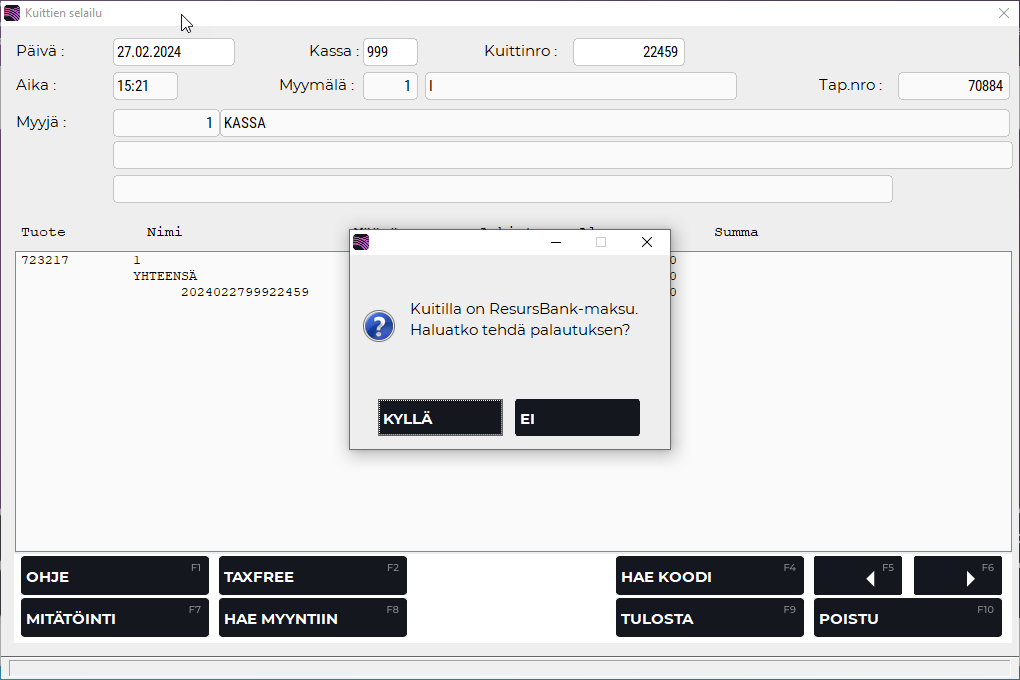Confirm refund with KYLLÄ button
This screenshot has height=680, width=1020.
tap(440, 418)
